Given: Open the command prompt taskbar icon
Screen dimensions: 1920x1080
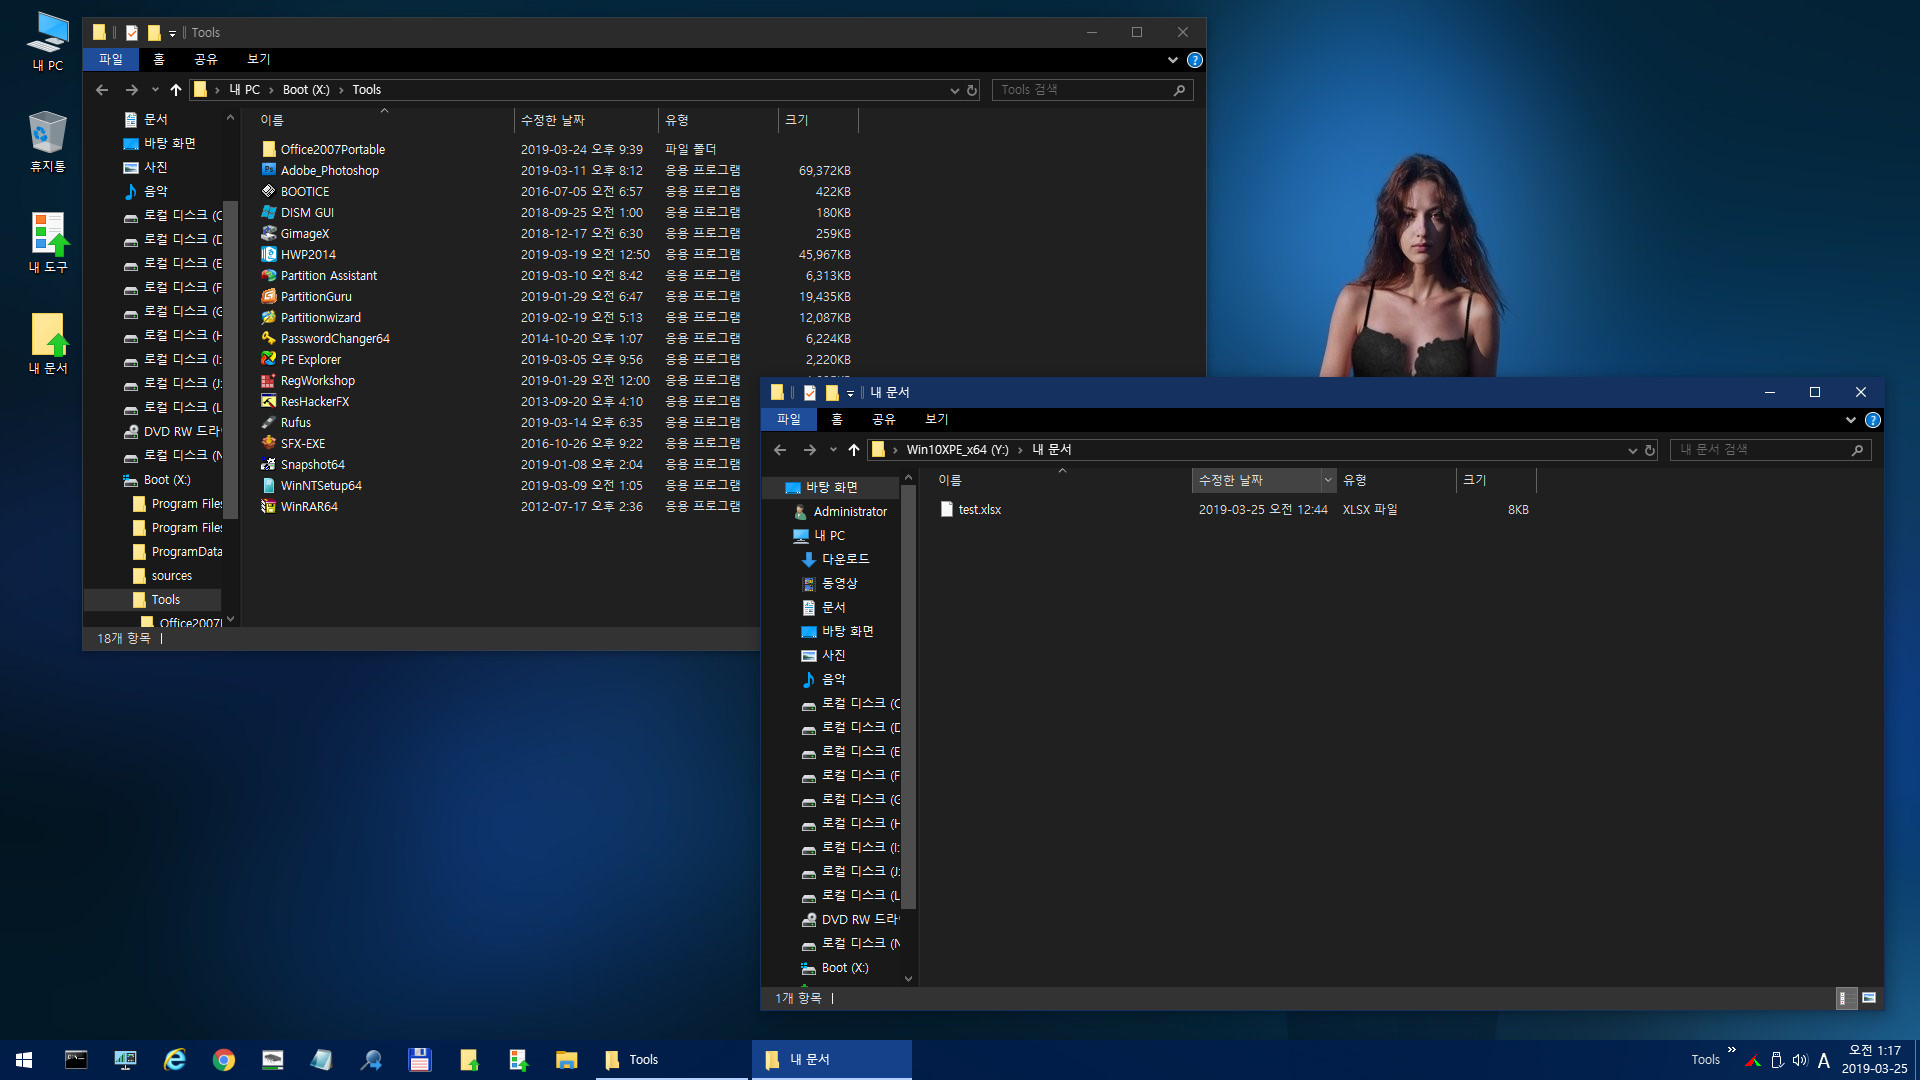Looking at the screenshot, I should pos(76,1059).
